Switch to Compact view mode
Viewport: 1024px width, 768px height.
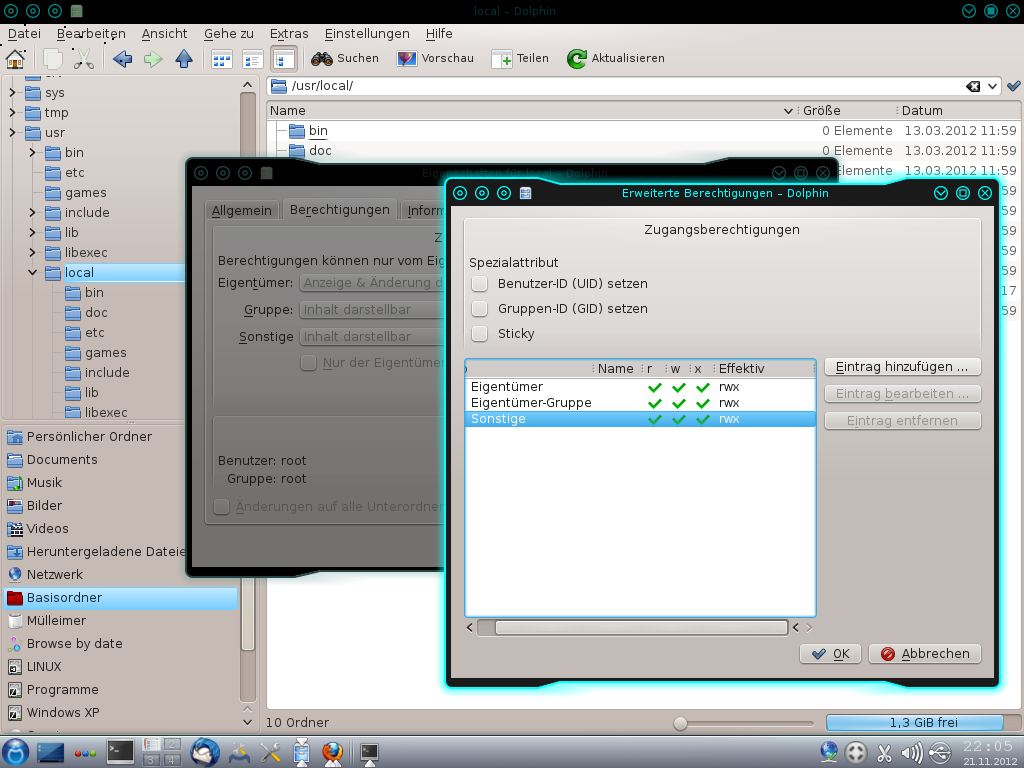coord(252,59)
